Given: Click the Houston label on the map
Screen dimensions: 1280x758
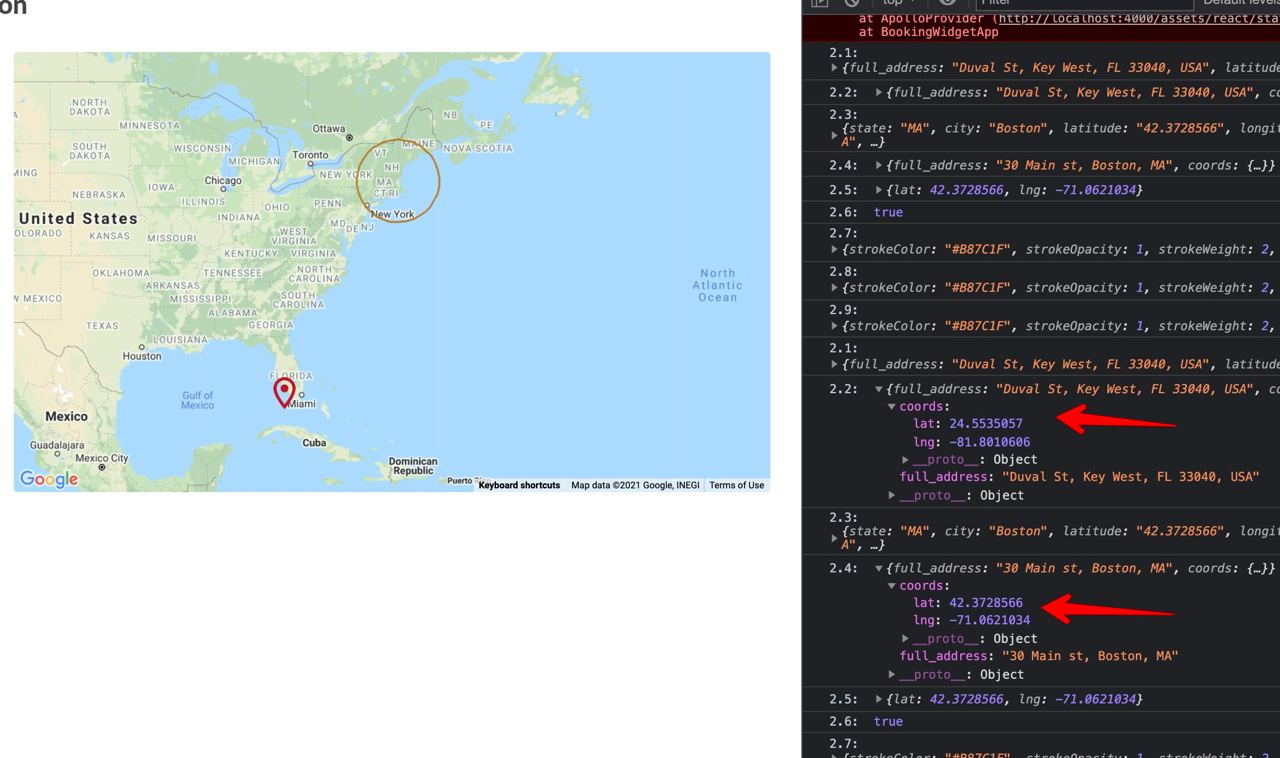Looking at the screenshot, I should click(x=142, y=356).
